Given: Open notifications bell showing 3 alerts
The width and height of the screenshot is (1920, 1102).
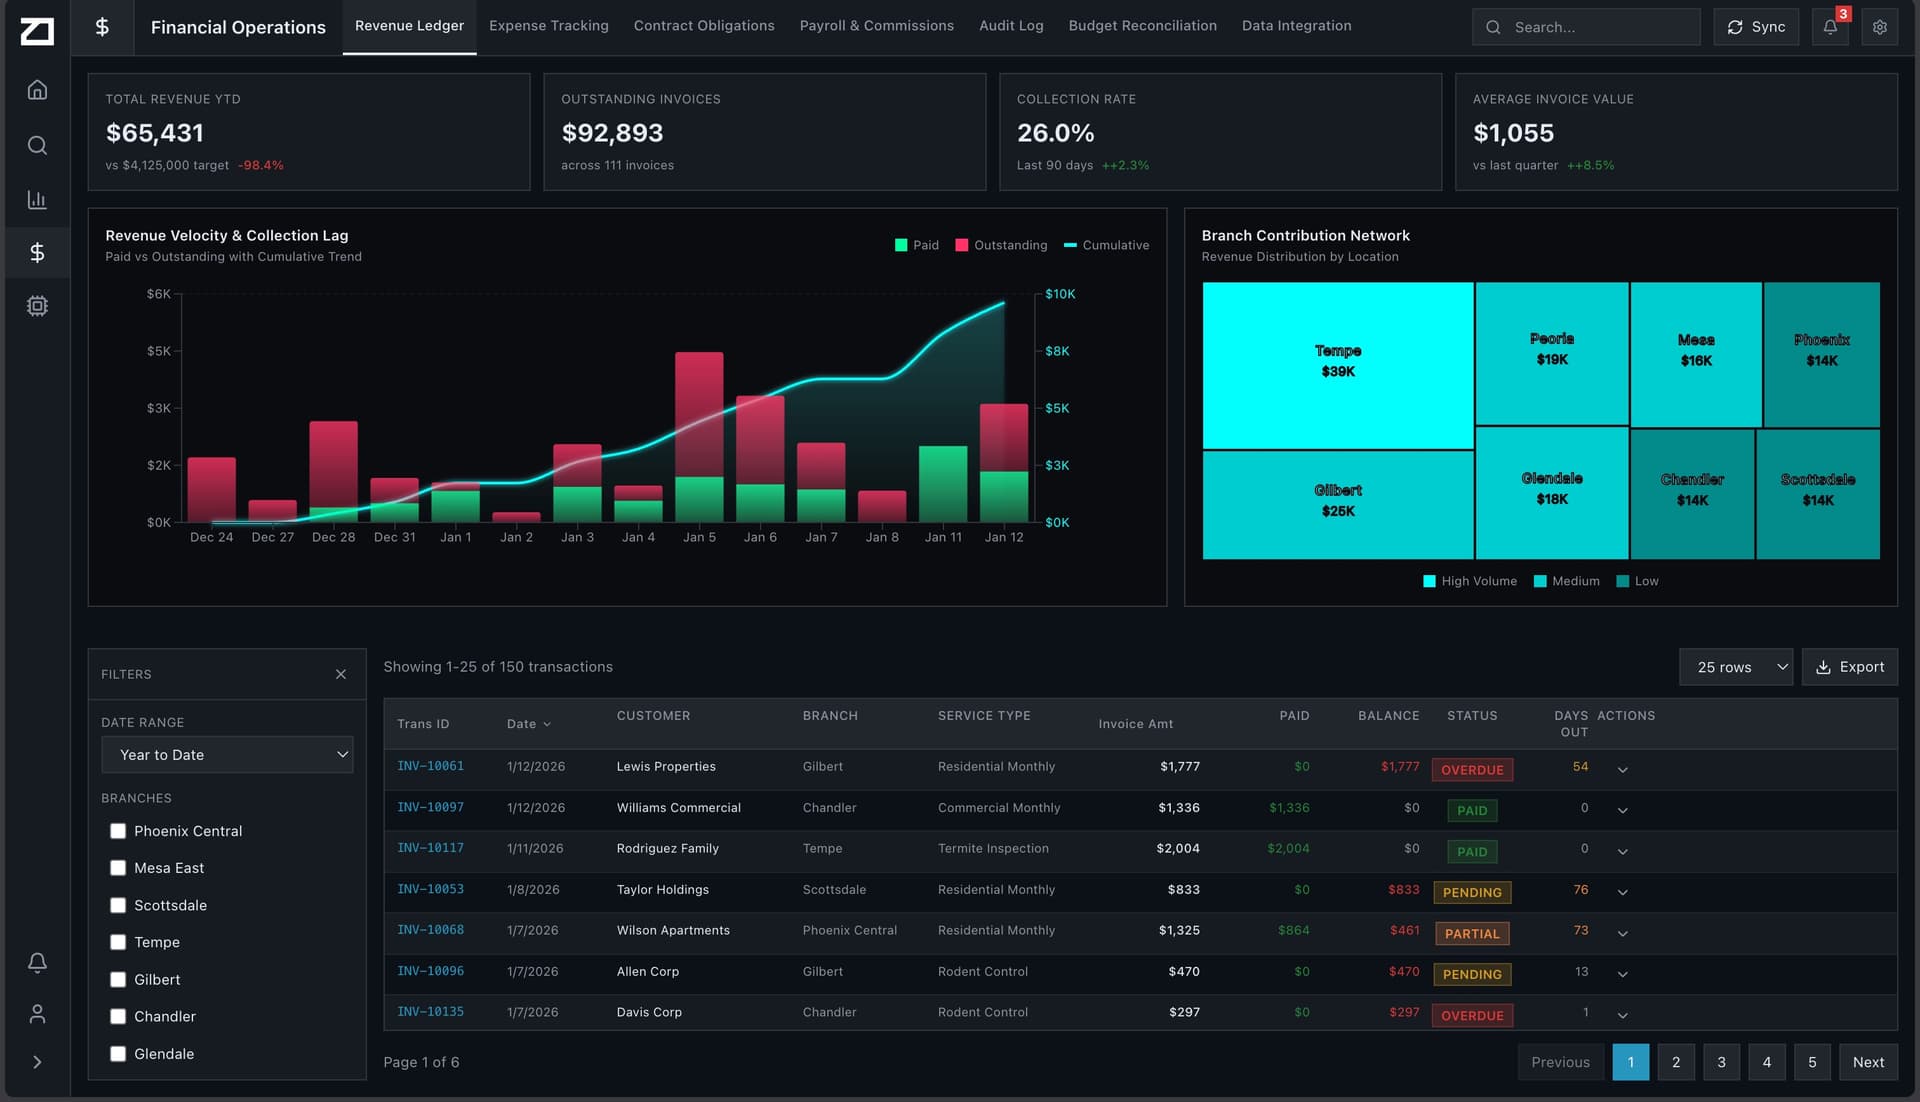Looking at the screenshot, I should click(x=1830, y=27).
